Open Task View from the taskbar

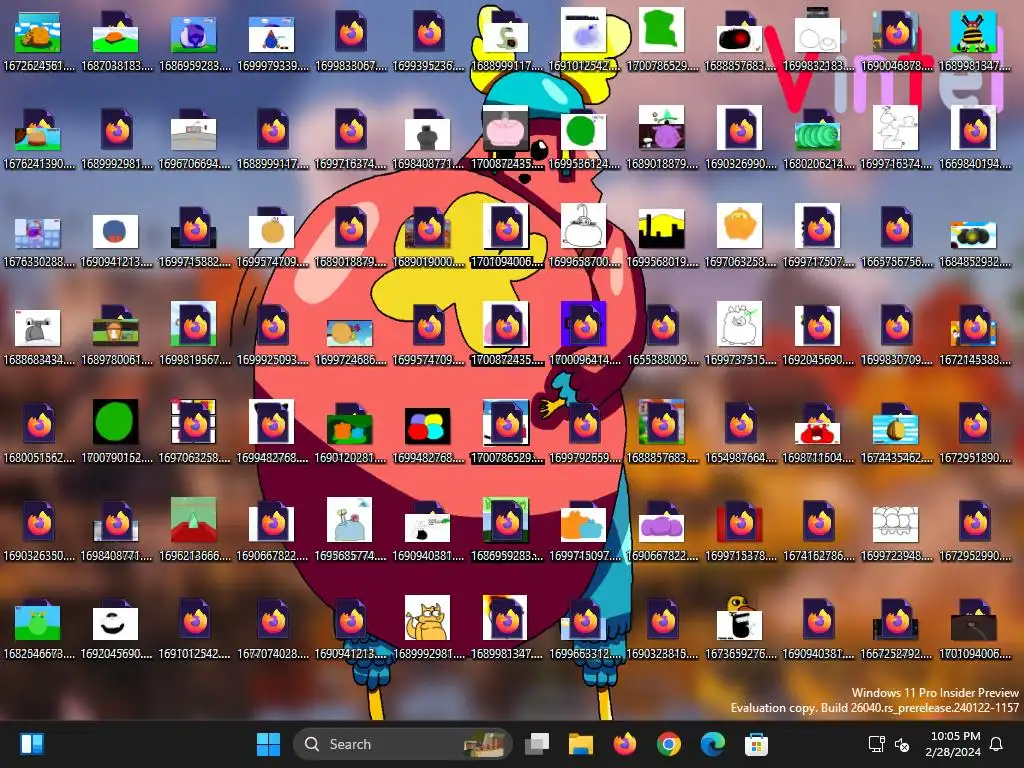(537, 744)
